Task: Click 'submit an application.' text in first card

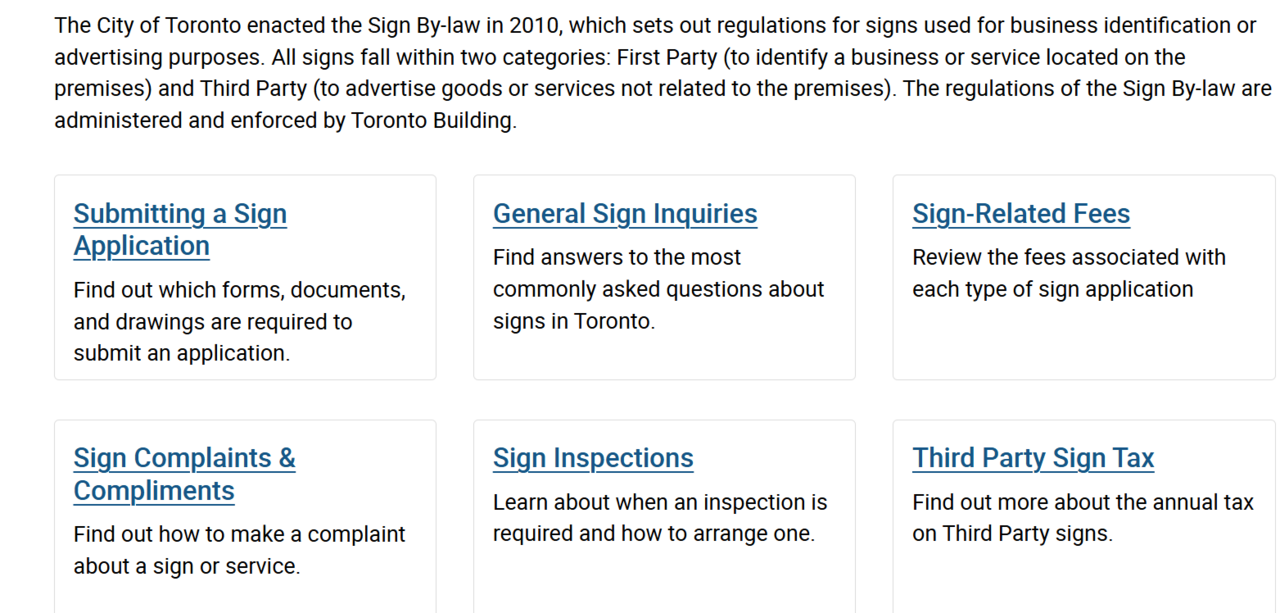Action: (x=181, y=353)
